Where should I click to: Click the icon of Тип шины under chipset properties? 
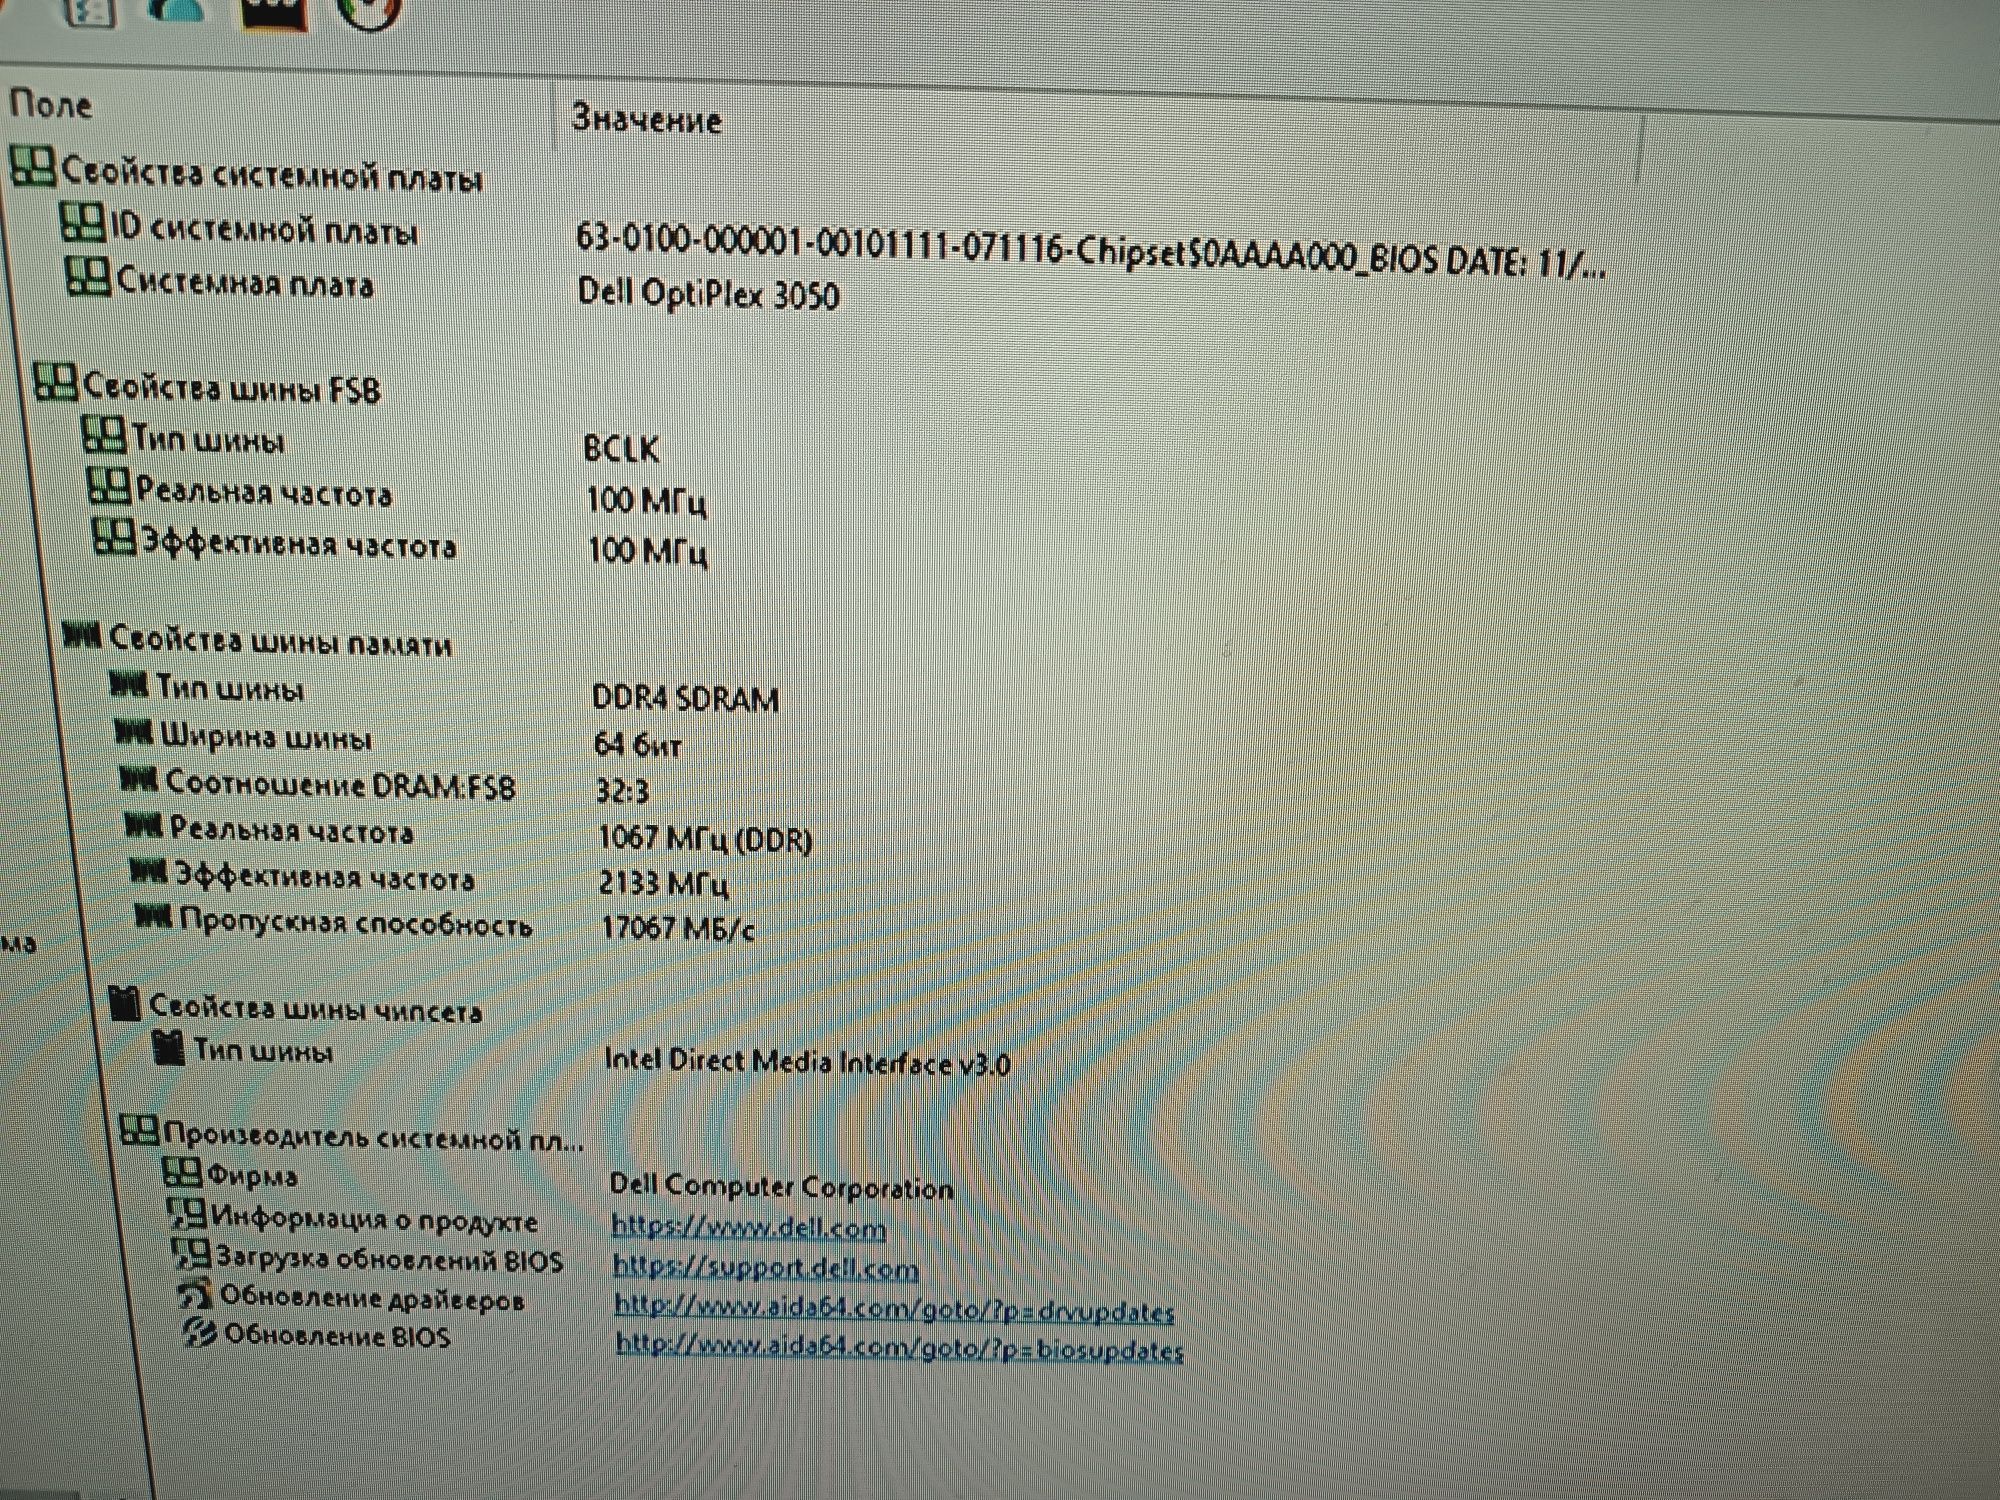coord(168,1047)
